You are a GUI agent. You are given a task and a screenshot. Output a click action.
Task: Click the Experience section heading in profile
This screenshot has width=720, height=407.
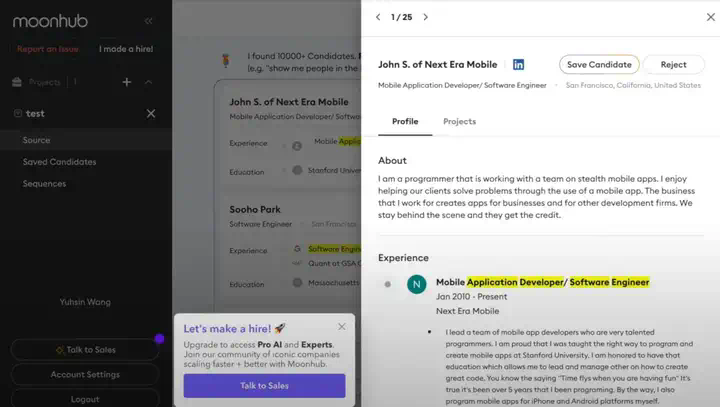pyautogui.click(x=403, y=258)
